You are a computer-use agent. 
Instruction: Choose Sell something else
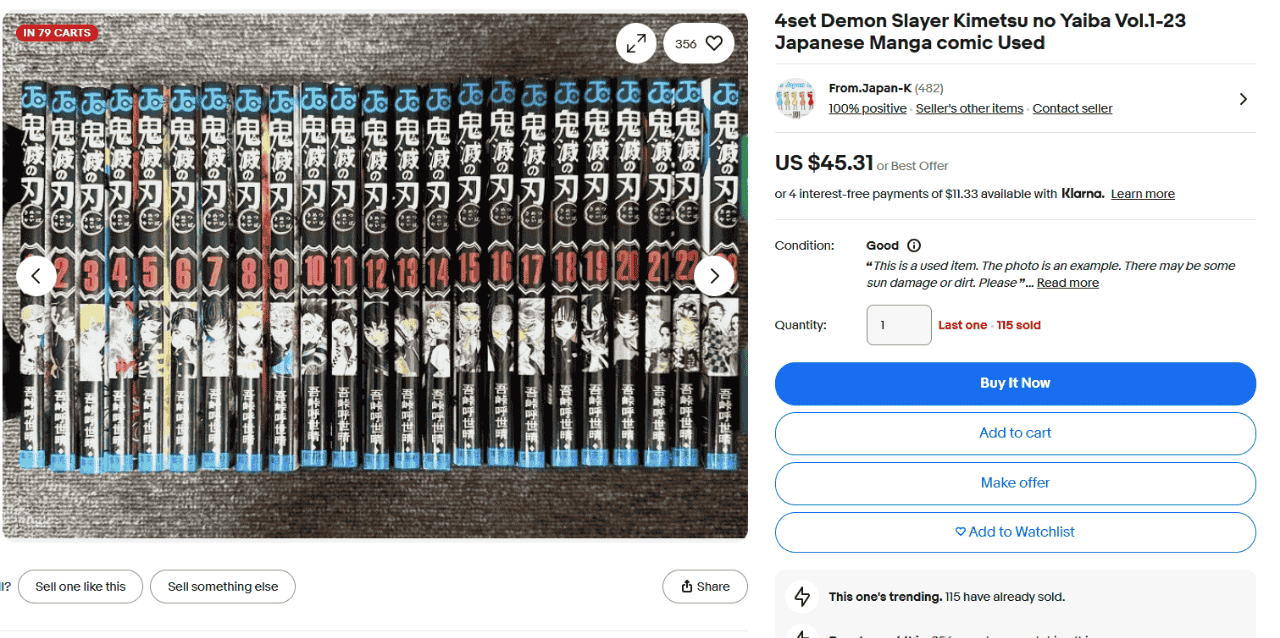pos(222,587)
